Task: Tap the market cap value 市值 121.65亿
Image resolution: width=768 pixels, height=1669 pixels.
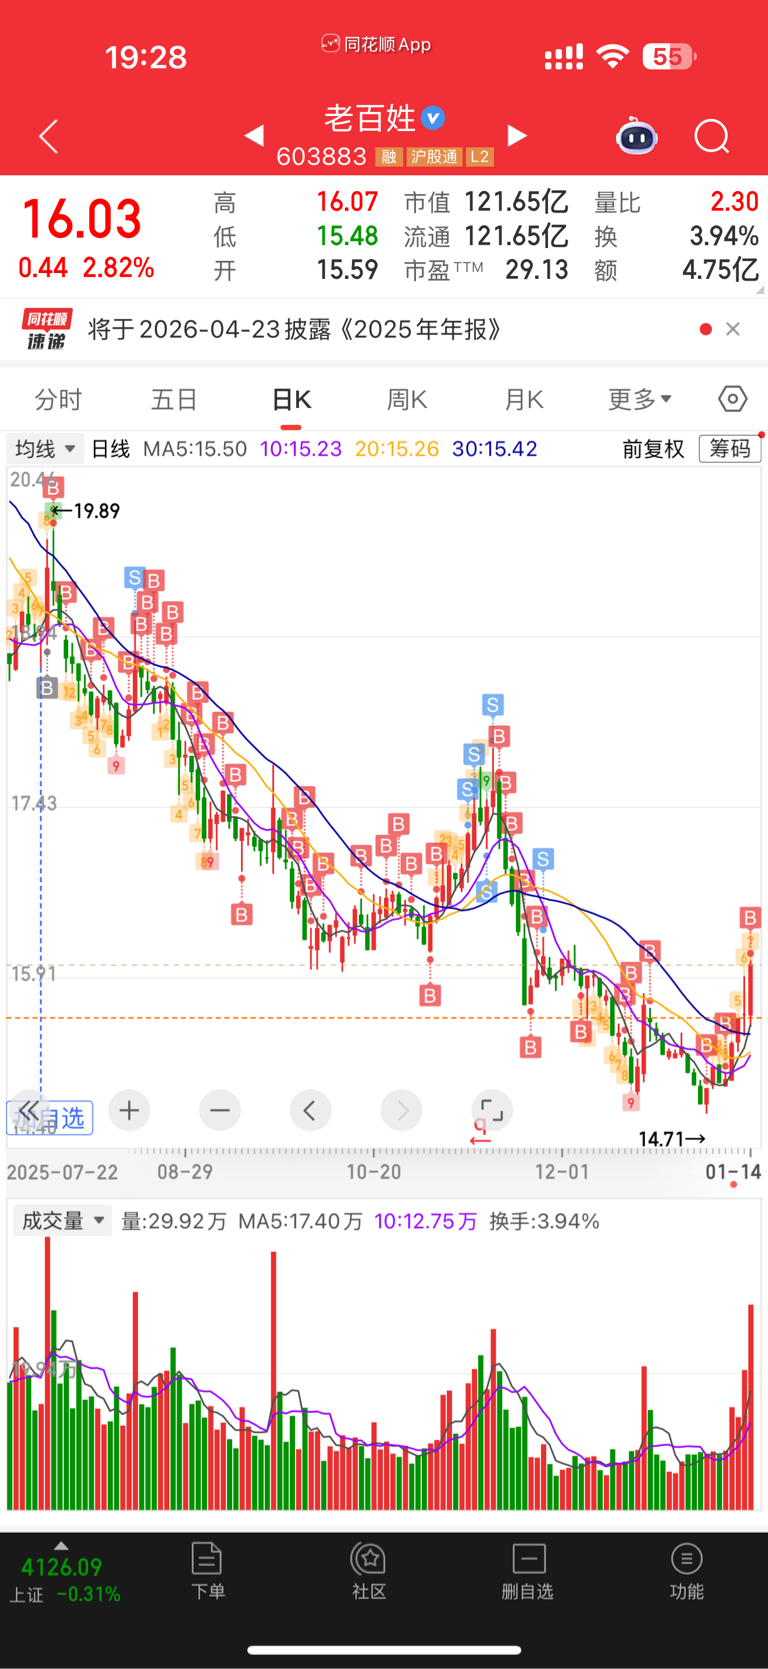Action: (x=486, y=203)
